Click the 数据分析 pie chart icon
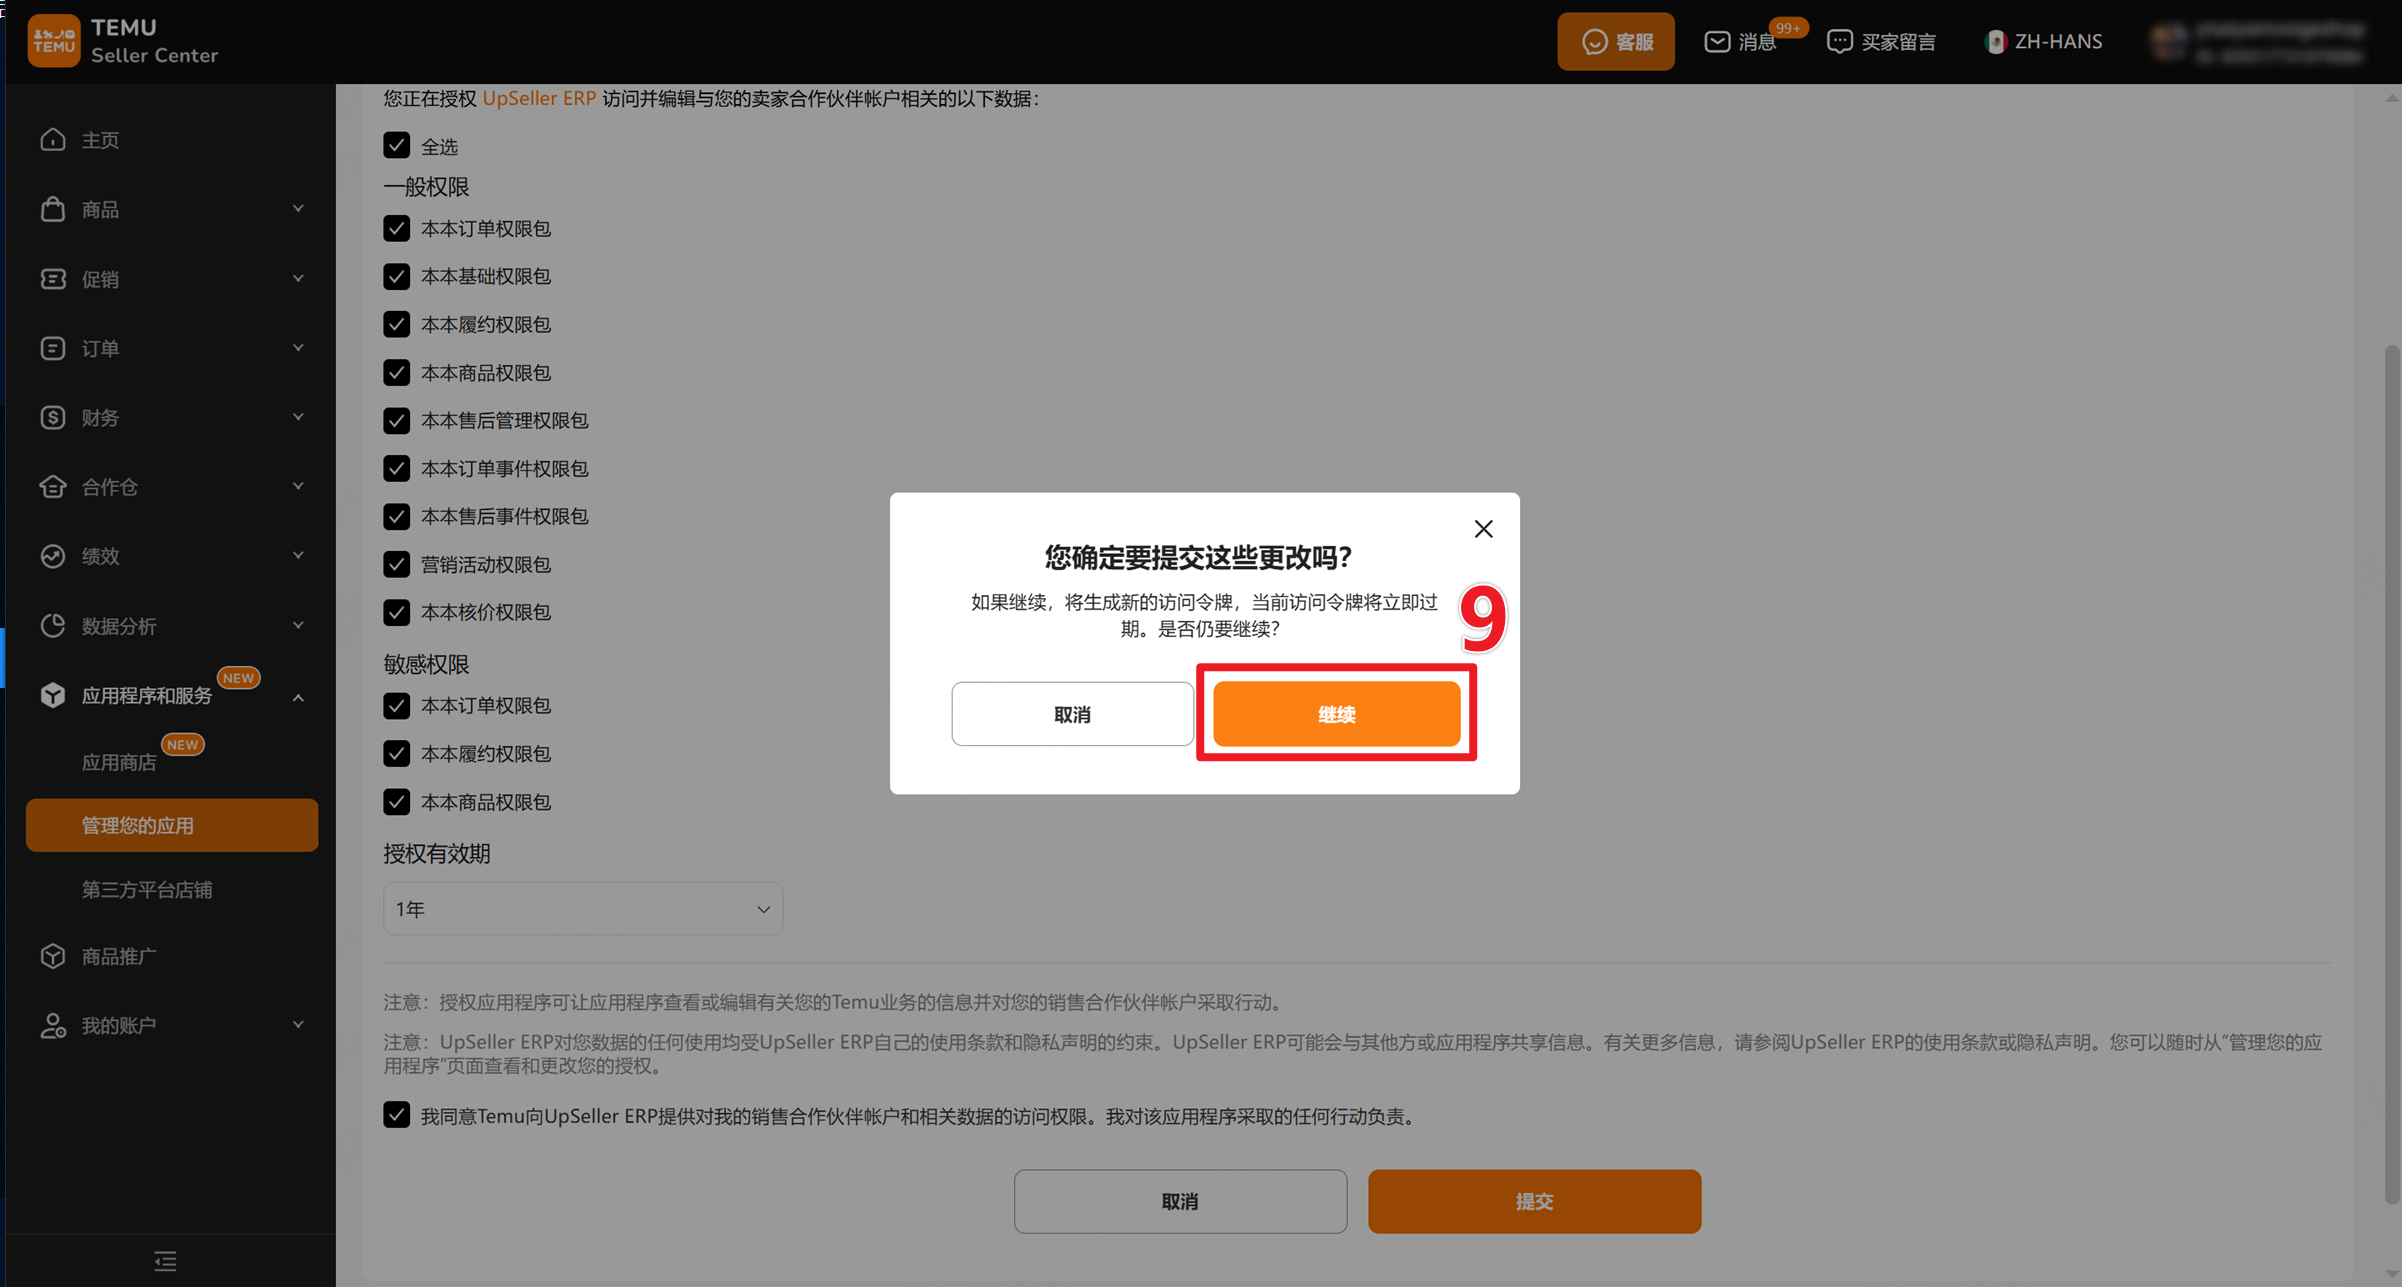Viewport: 2402px width, 1287px height. [x=53, y=626]
